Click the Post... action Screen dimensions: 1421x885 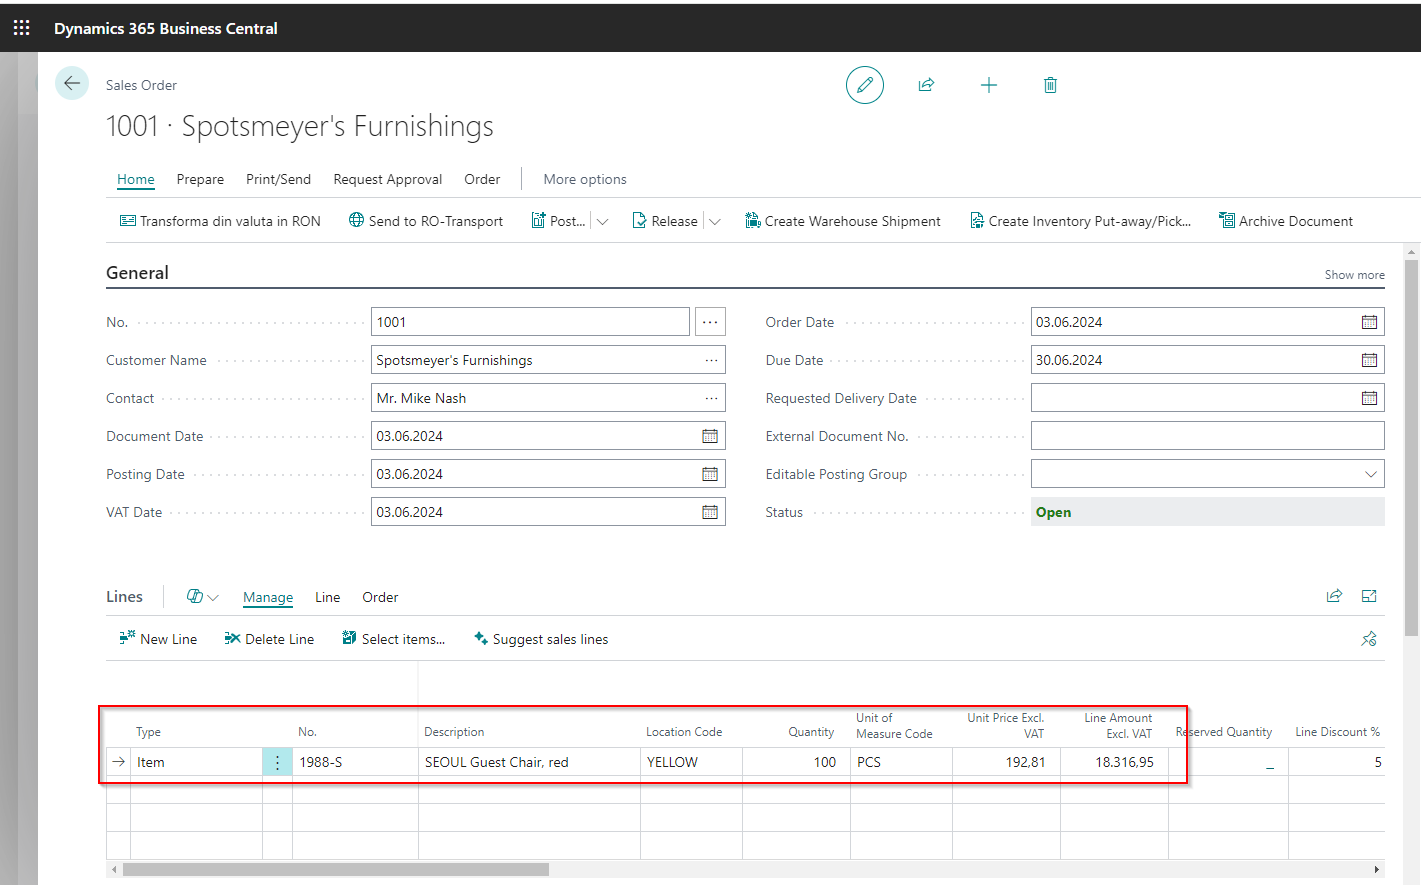coord(558,221)
